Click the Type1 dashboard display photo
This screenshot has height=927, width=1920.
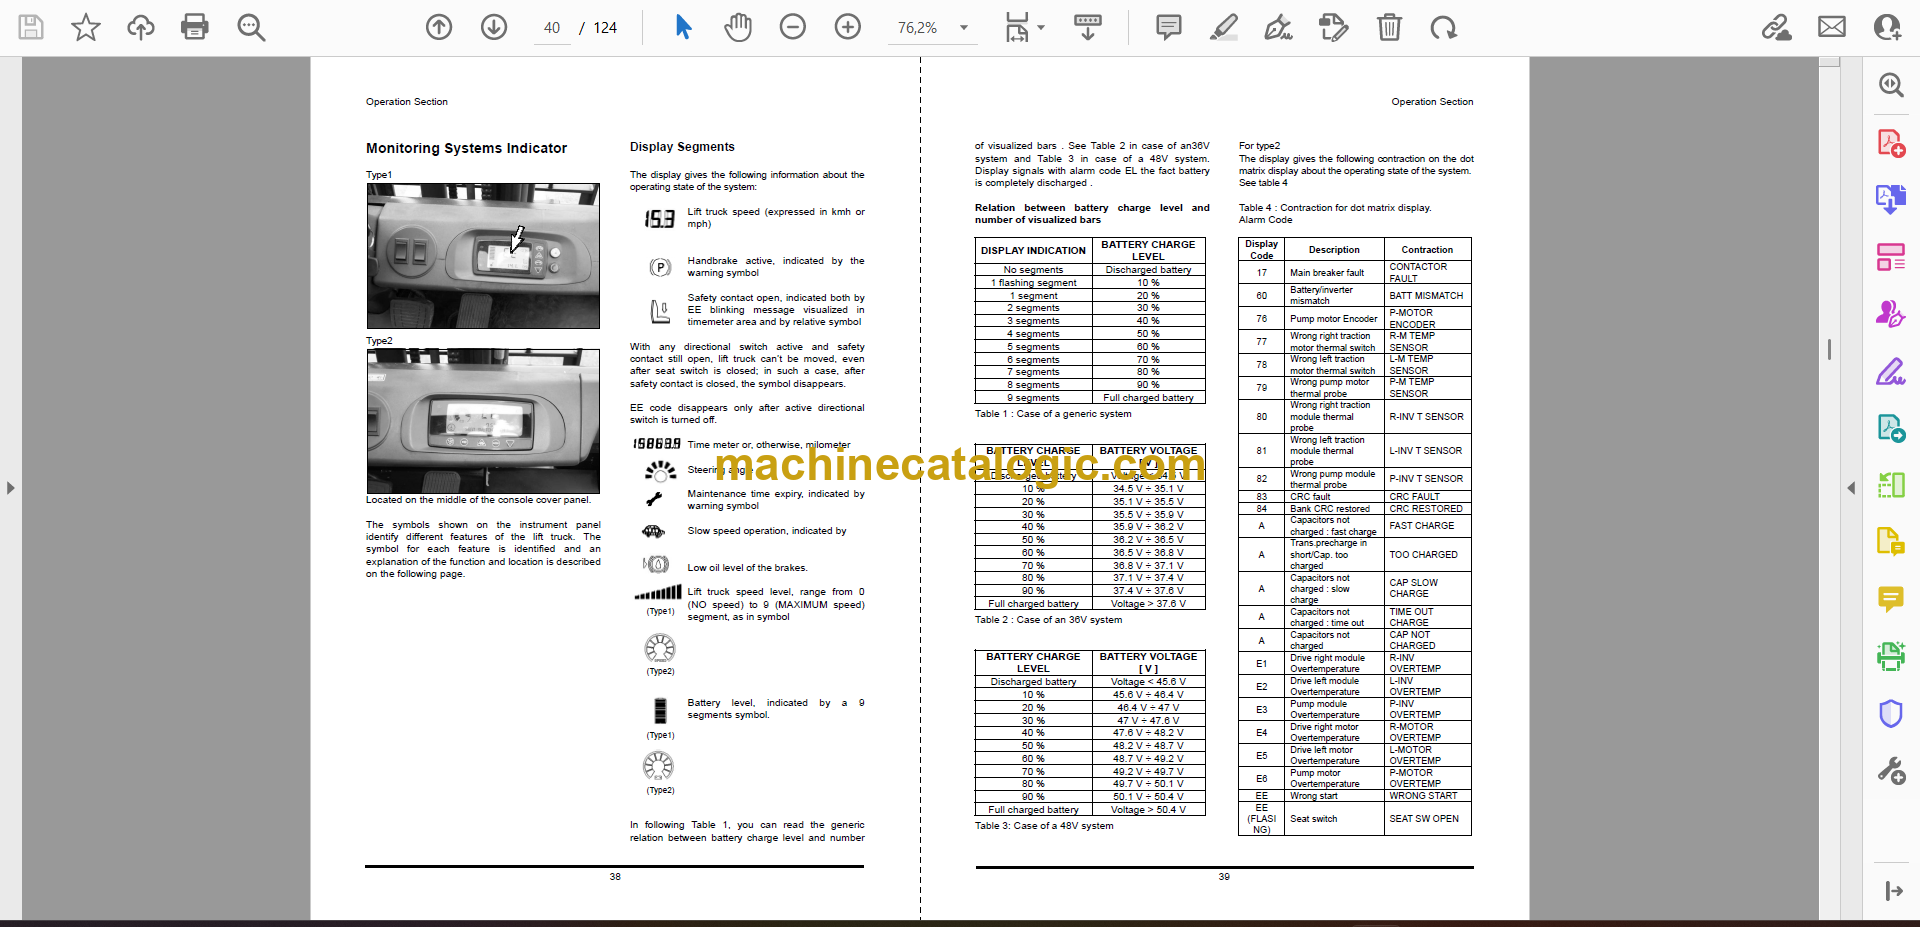click(x=483, y=256)
